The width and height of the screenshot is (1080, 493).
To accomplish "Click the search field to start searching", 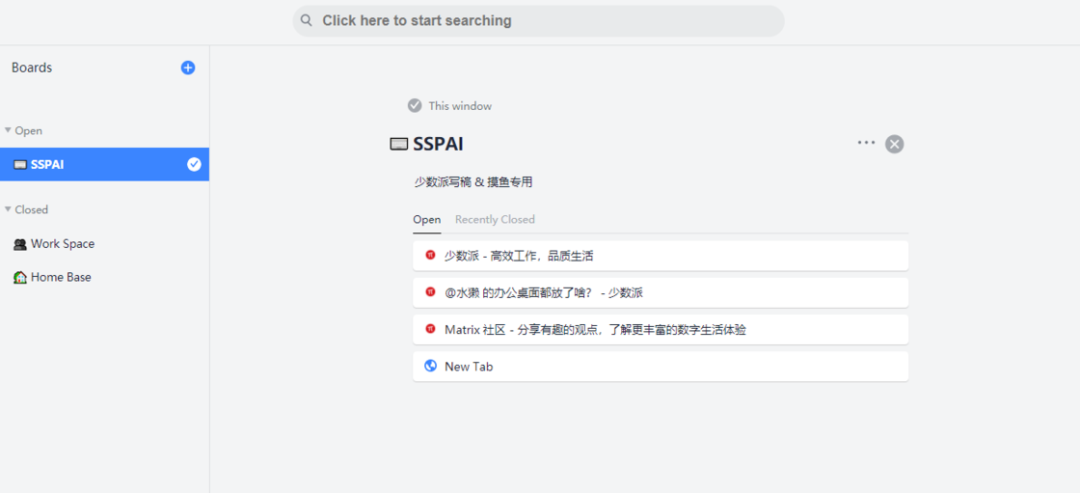I will tap(540, 21).
